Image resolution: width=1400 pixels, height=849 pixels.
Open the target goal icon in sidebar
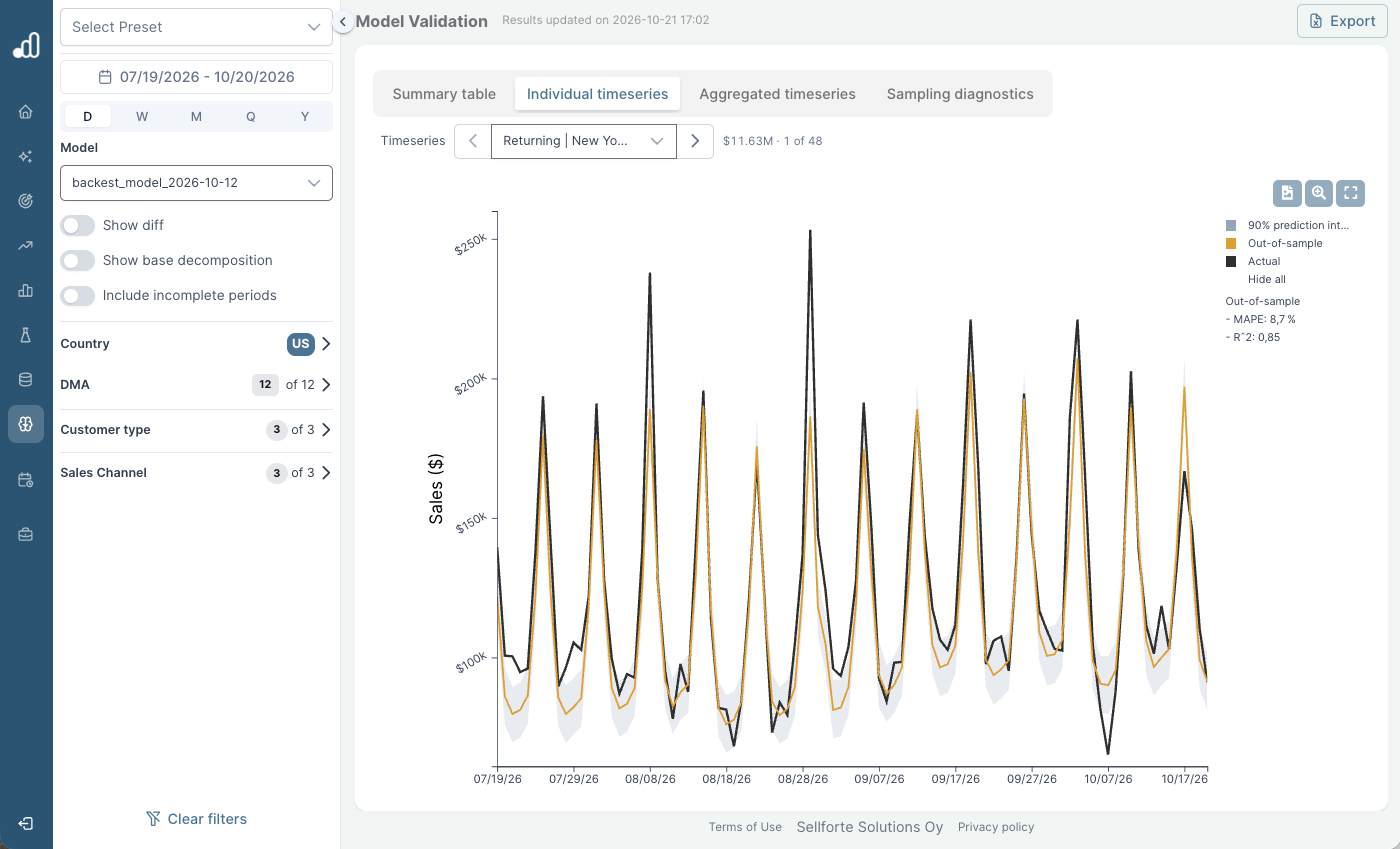pyautogui.click(x=26, y=201)
